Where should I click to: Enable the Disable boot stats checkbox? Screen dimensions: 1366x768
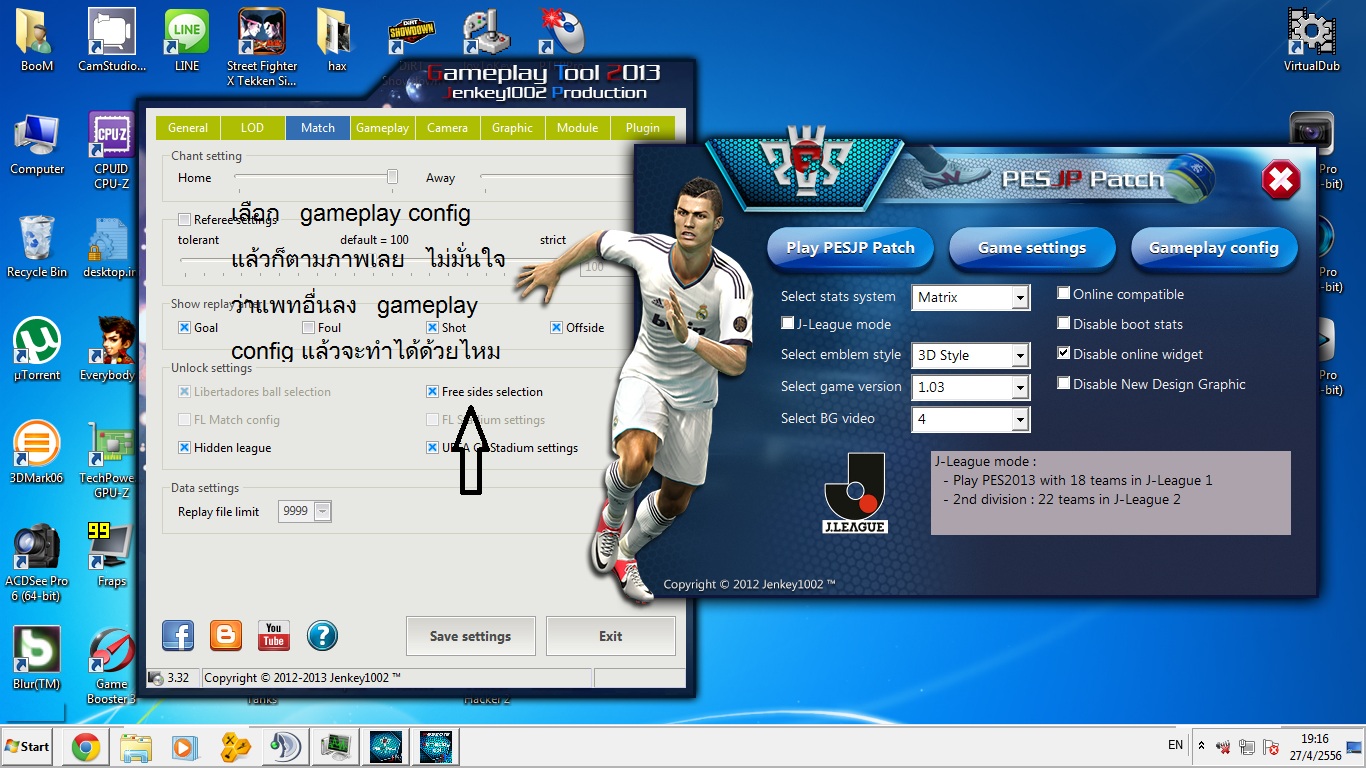[1064, 324]
